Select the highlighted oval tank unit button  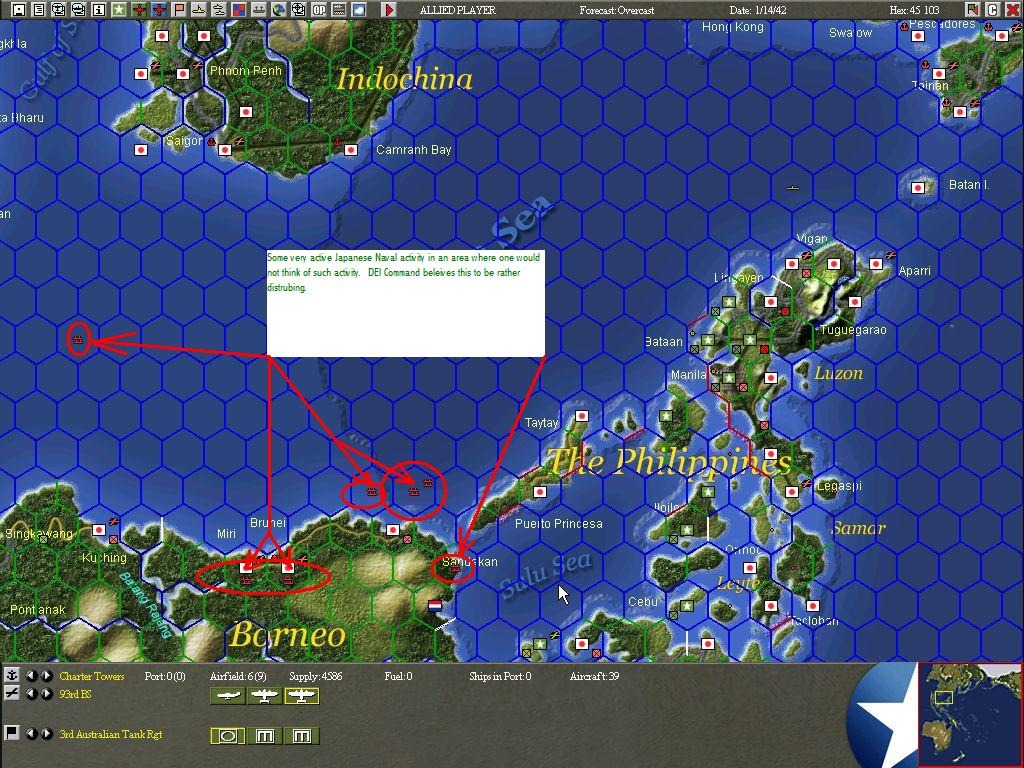point(228,736)
